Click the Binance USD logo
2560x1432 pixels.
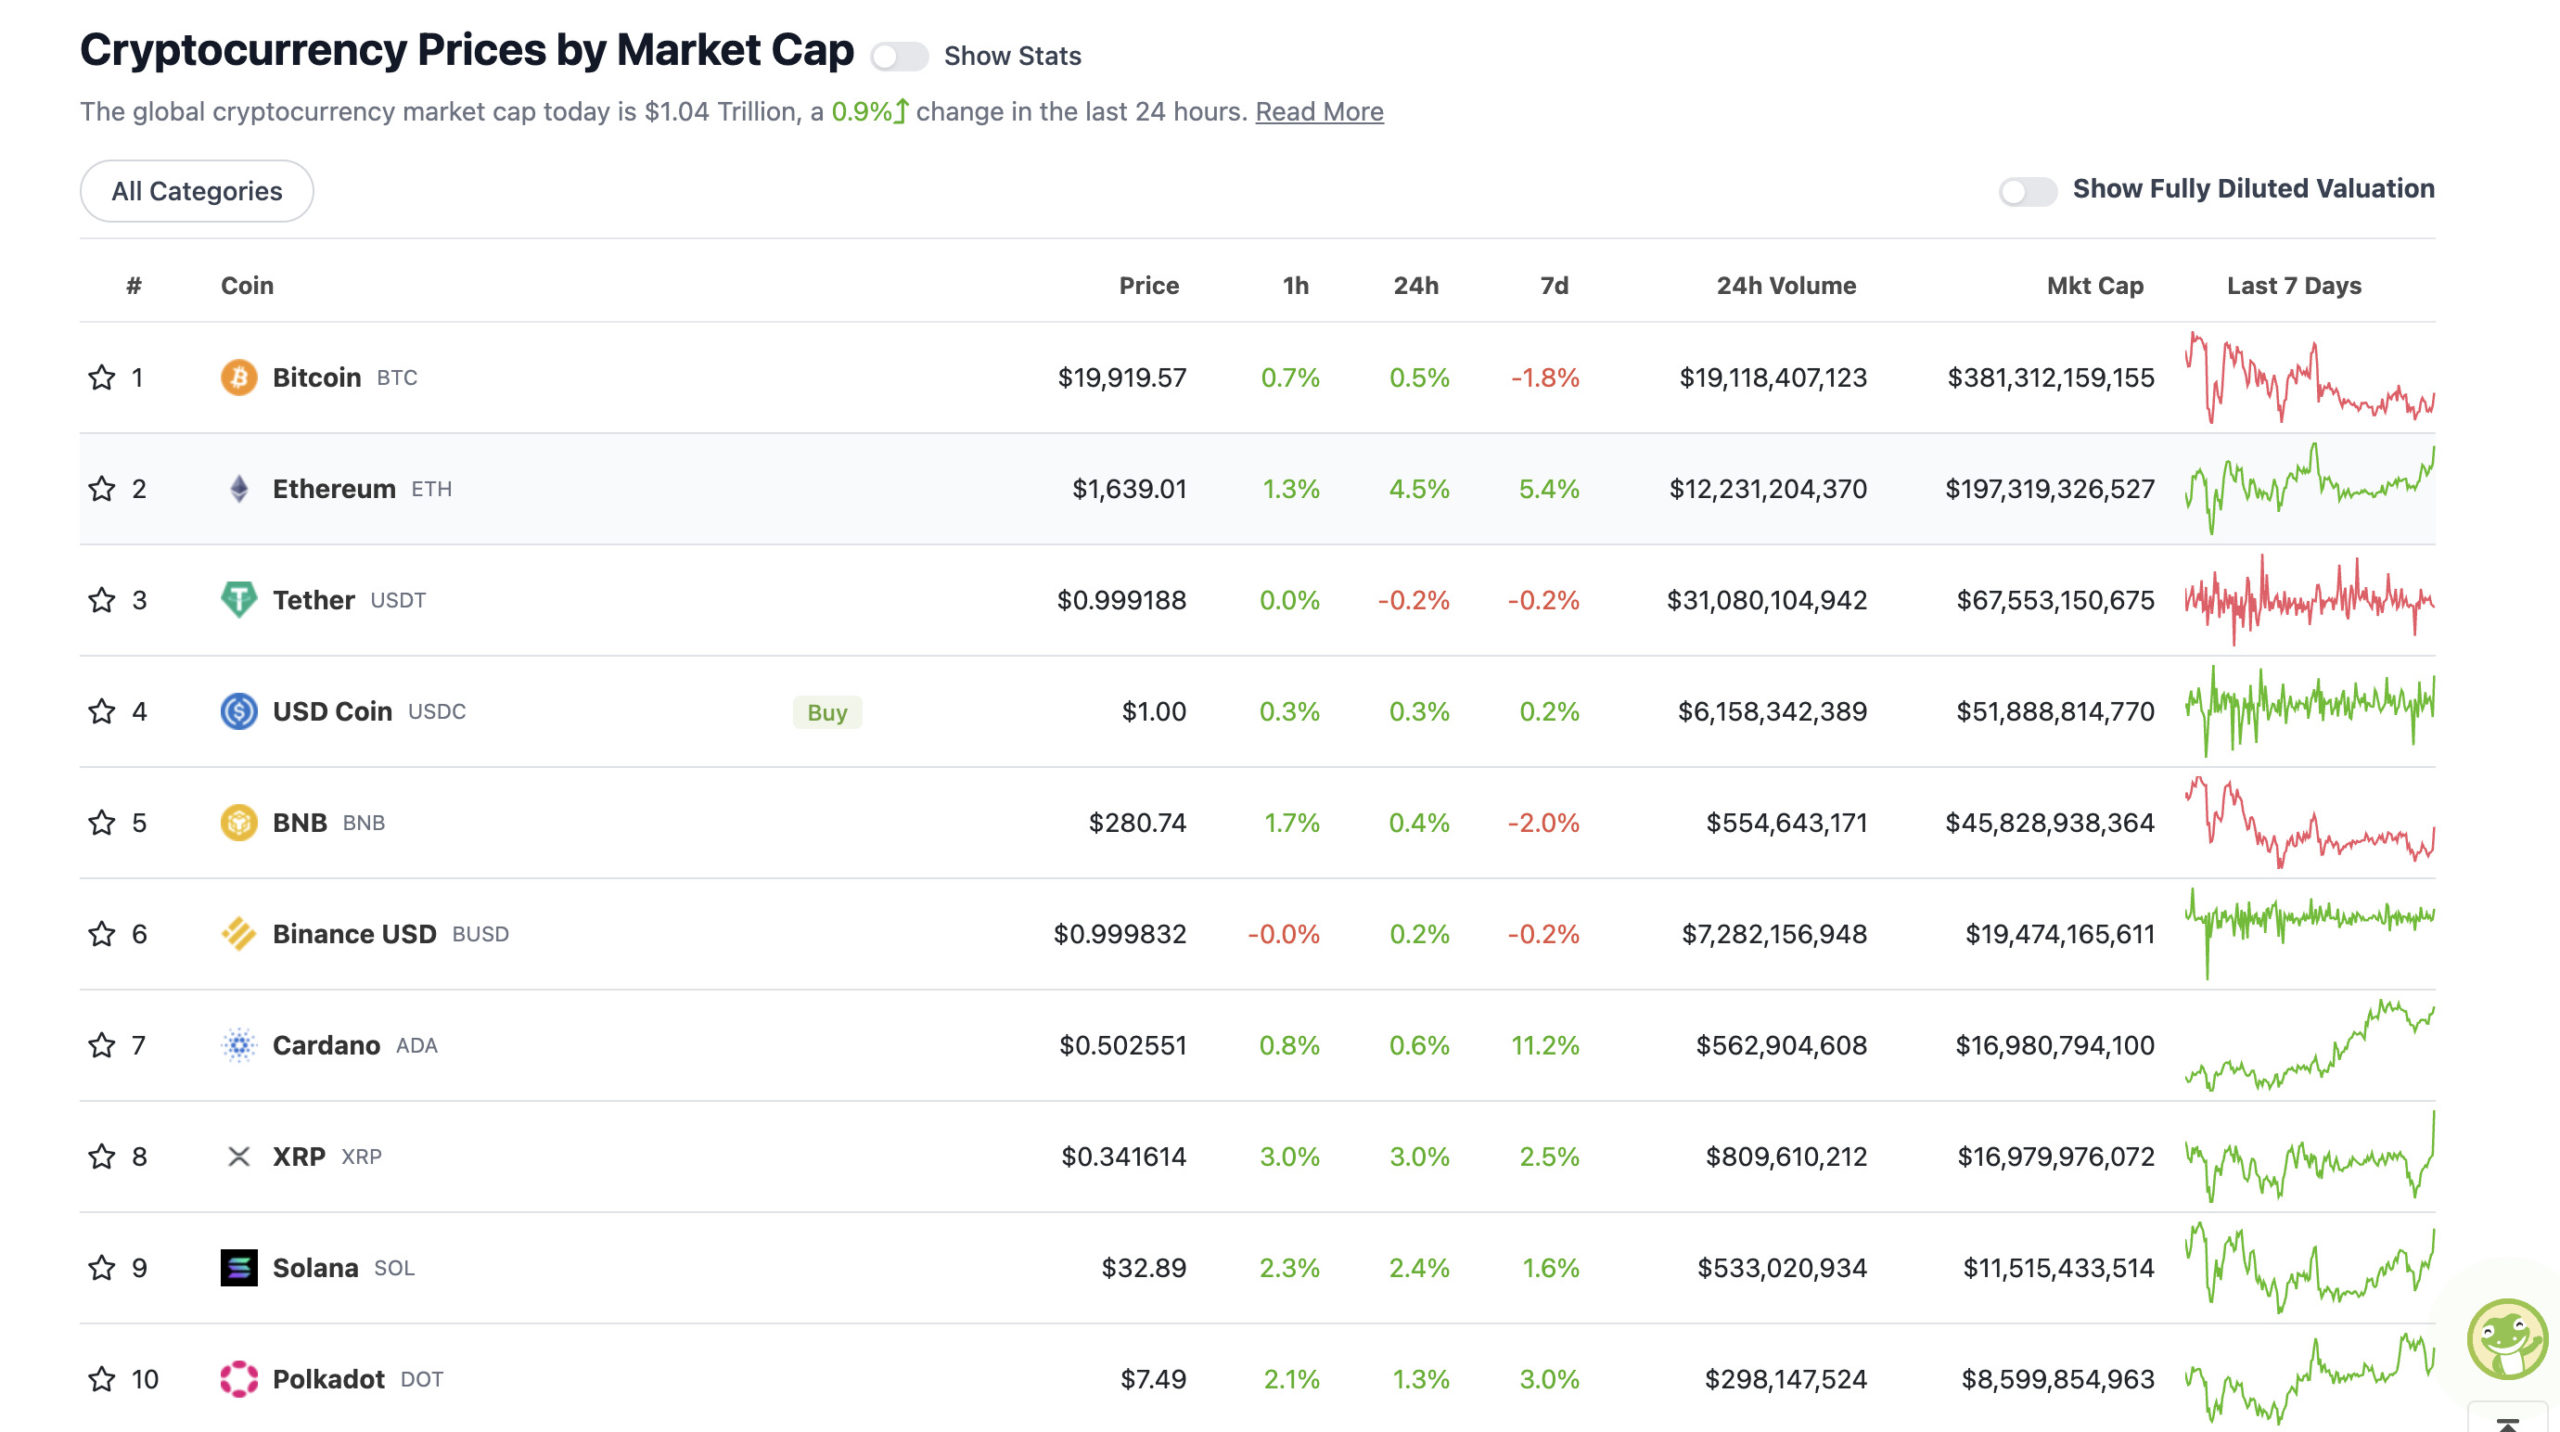pyautogui.click(x=239, y=933)
